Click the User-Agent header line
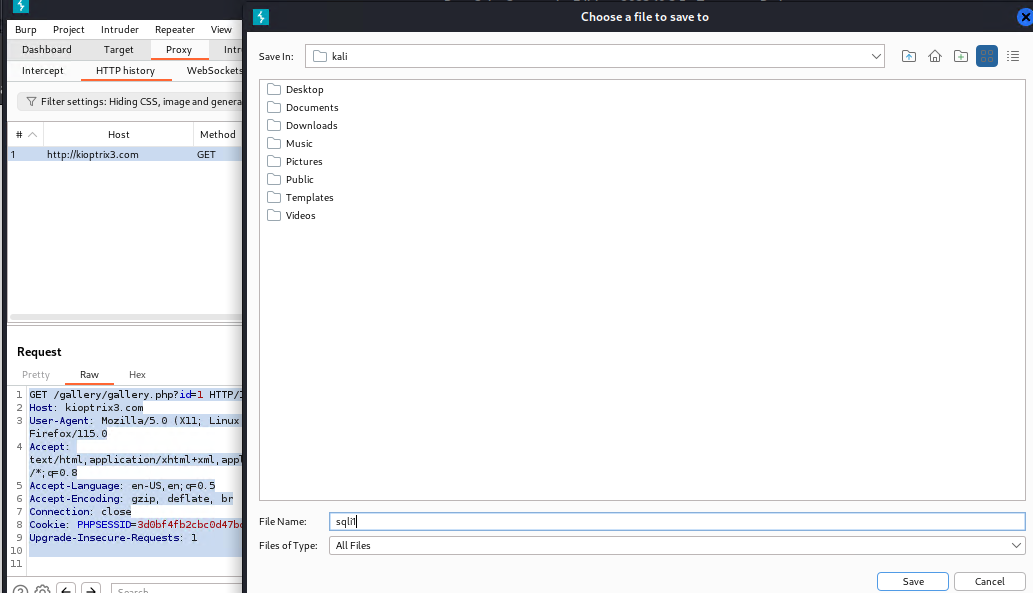The image size is (1033, 593). (x=134, y=421)
